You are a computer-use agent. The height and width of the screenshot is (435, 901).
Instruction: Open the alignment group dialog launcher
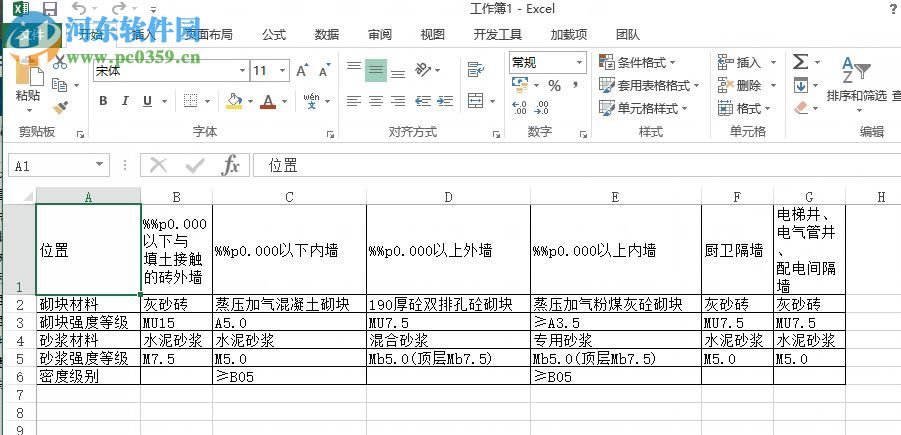(x=496, y=134)
